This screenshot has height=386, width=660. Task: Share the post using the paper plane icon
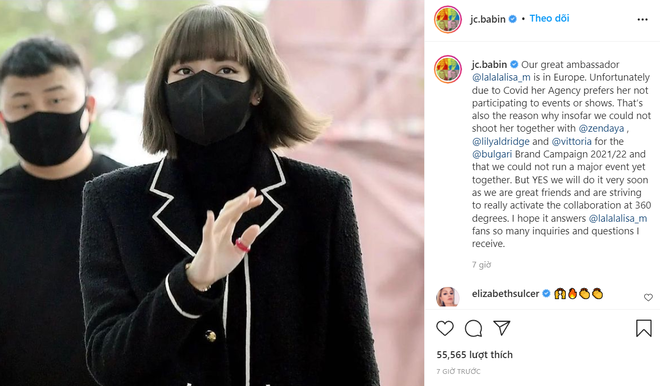pos(502,328)
